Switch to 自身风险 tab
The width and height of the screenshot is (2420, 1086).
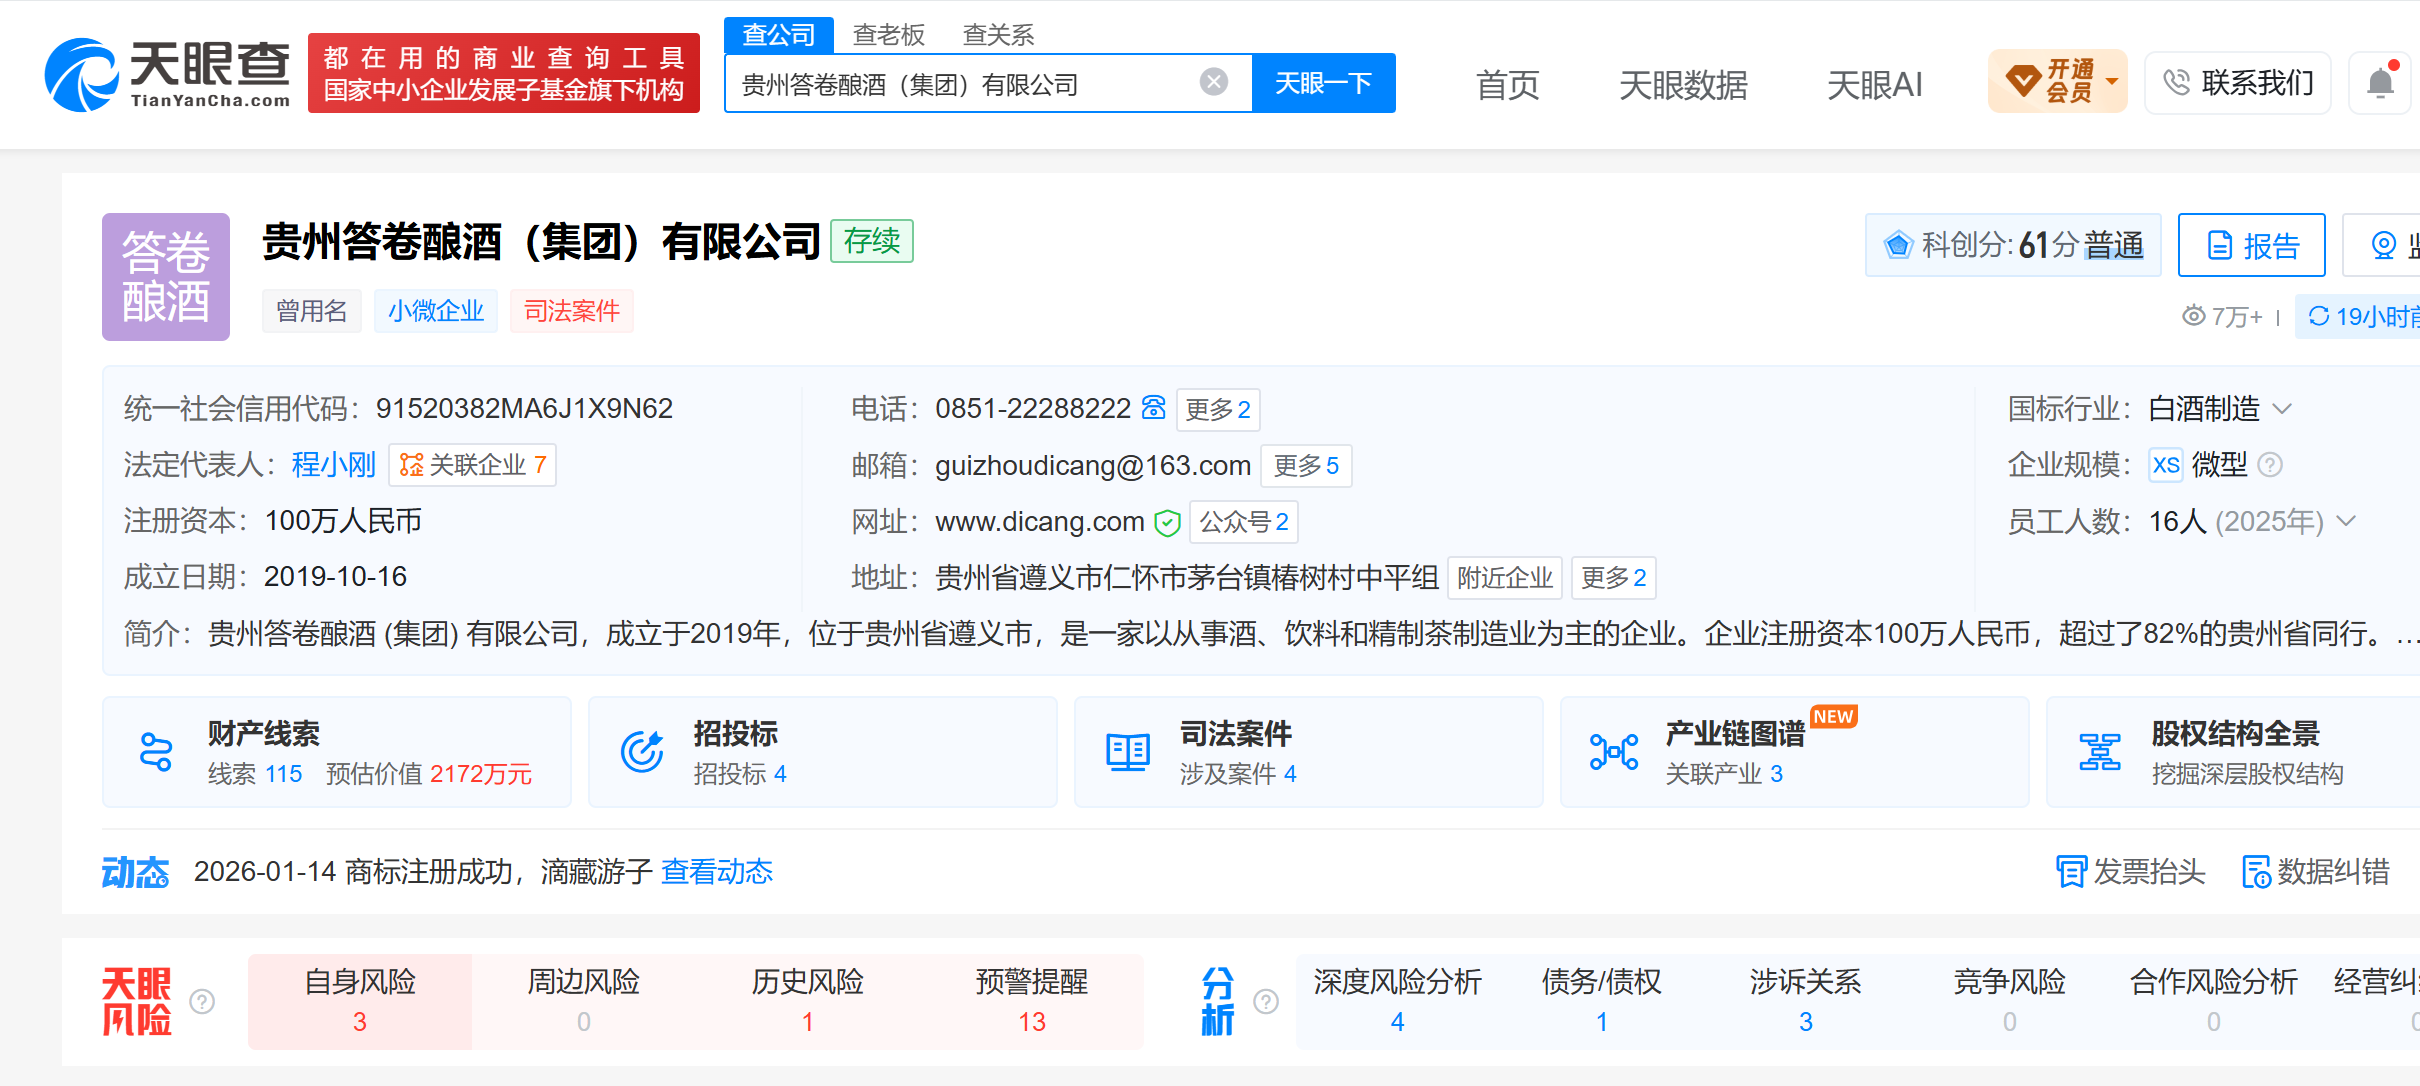point(360,1001)
